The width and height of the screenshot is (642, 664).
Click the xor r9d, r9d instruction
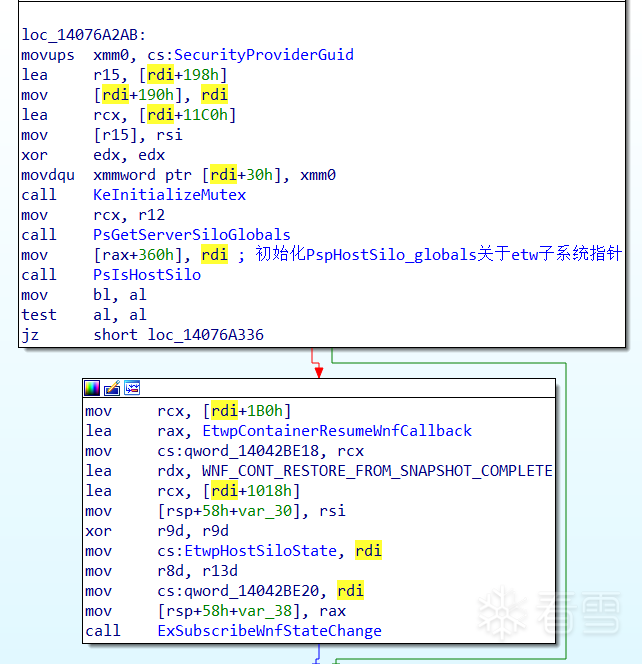coord(157,531)
